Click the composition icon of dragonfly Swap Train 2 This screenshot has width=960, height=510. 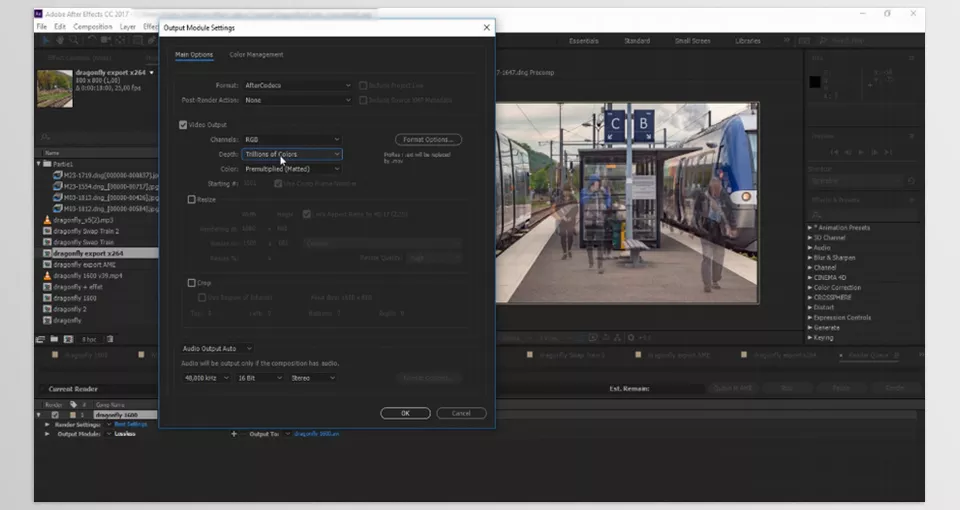pos(47,231)
